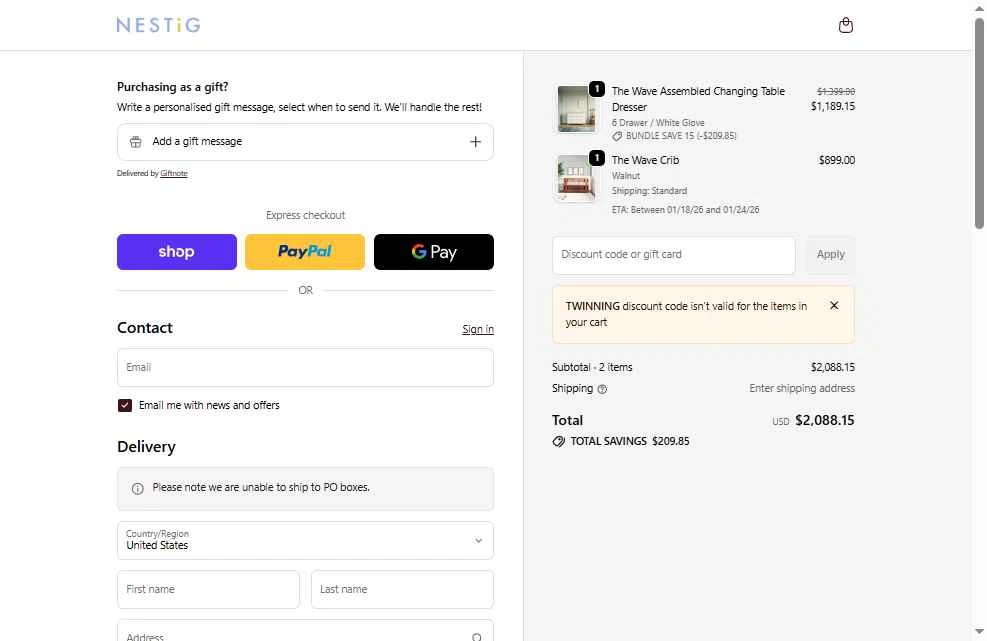Check out using Google Pay
Image resolution: width=987 pixels, height=641 pixels.
coord(434,252)
